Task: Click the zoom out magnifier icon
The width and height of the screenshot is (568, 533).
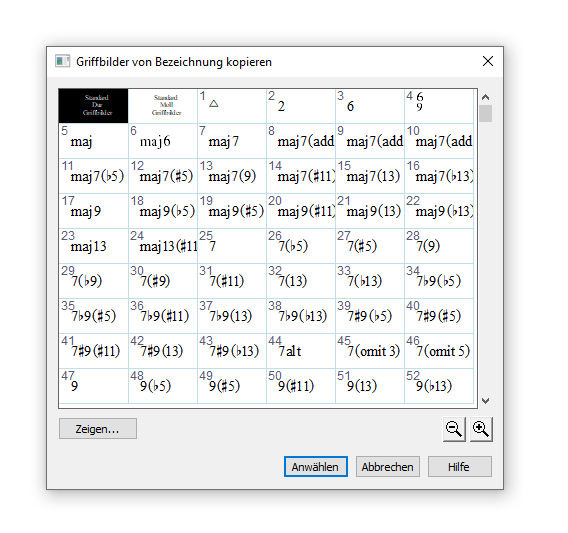Action: pyautogui.click(x=454, y=429)
